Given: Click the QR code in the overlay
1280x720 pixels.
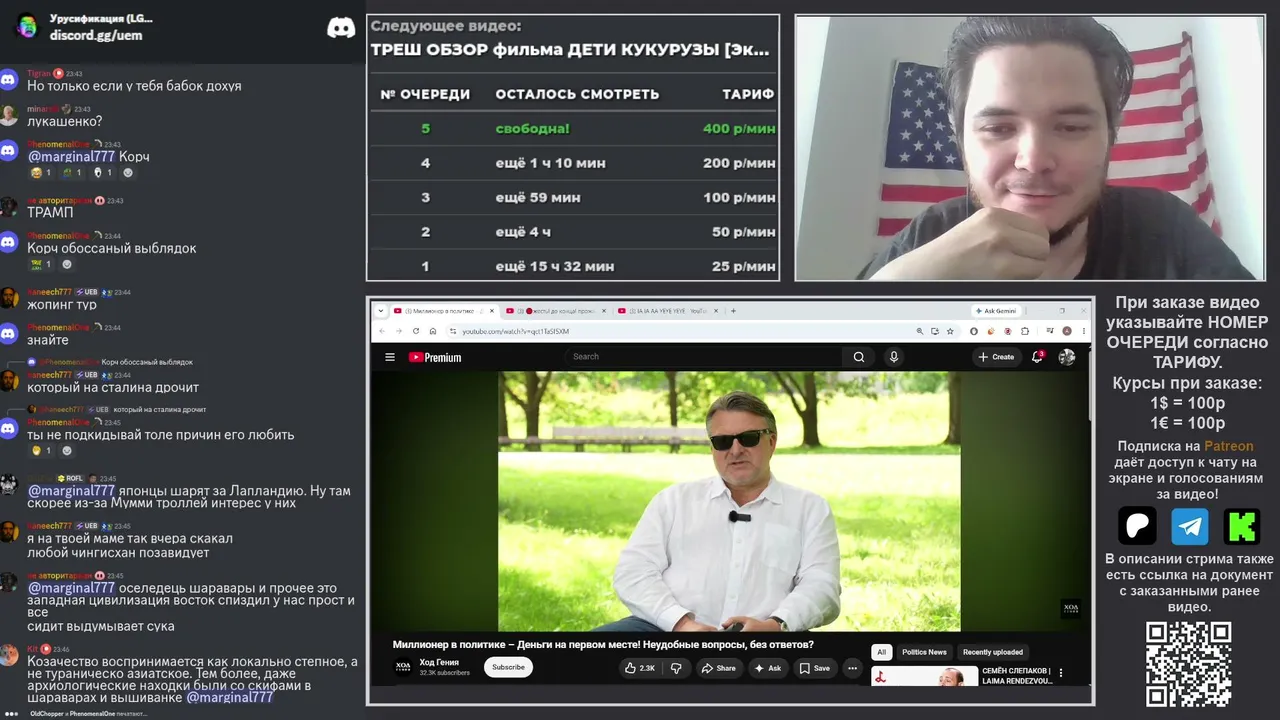Looking at the screenshot, I should pos(1188,664).
